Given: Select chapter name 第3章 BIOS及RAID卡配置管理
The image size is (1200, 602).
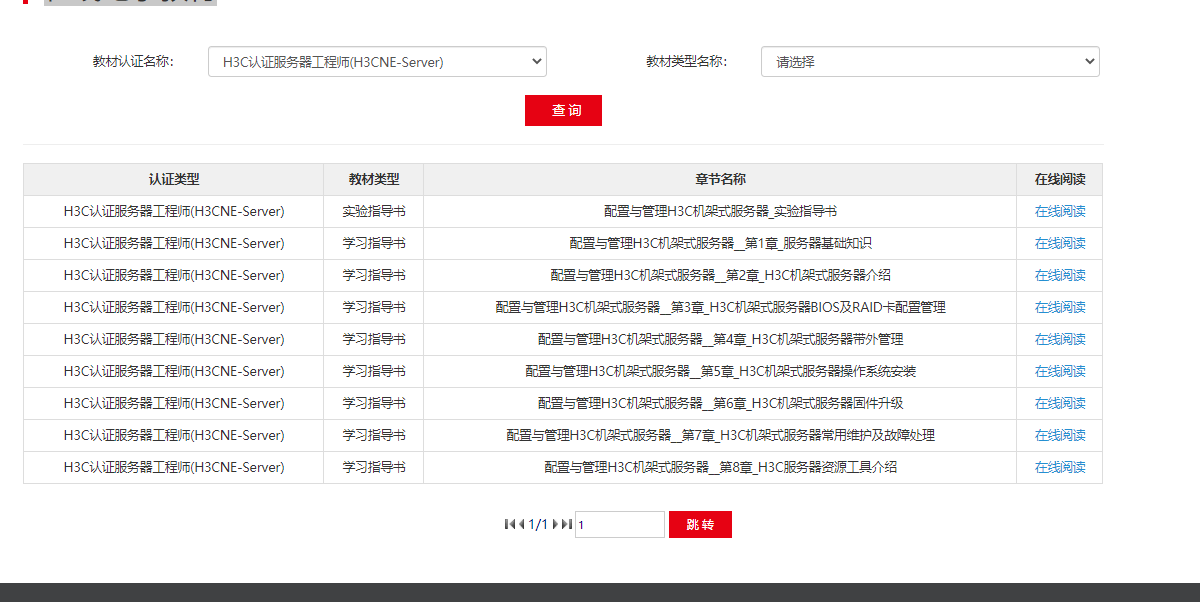Looking at the screenshot, I should pos(720,307).
